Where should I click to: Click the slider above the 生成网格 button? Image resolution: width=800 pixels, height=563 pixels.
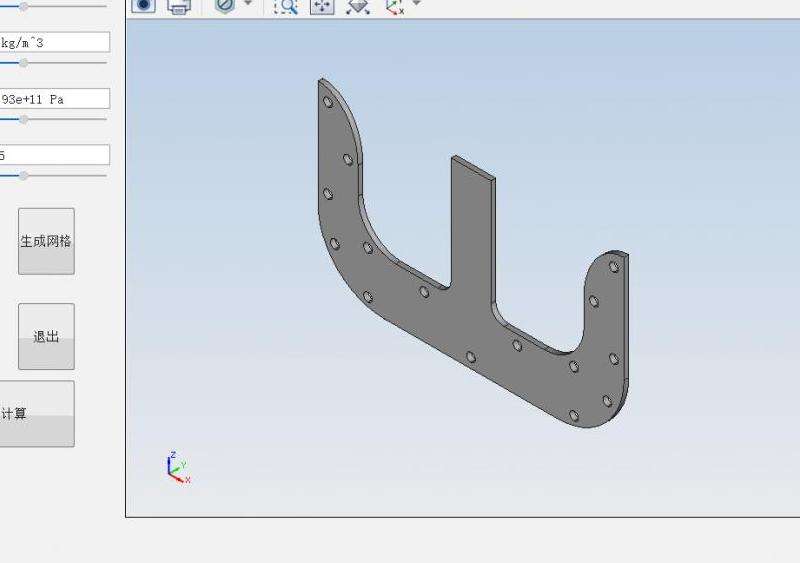[x=54, y=176]
